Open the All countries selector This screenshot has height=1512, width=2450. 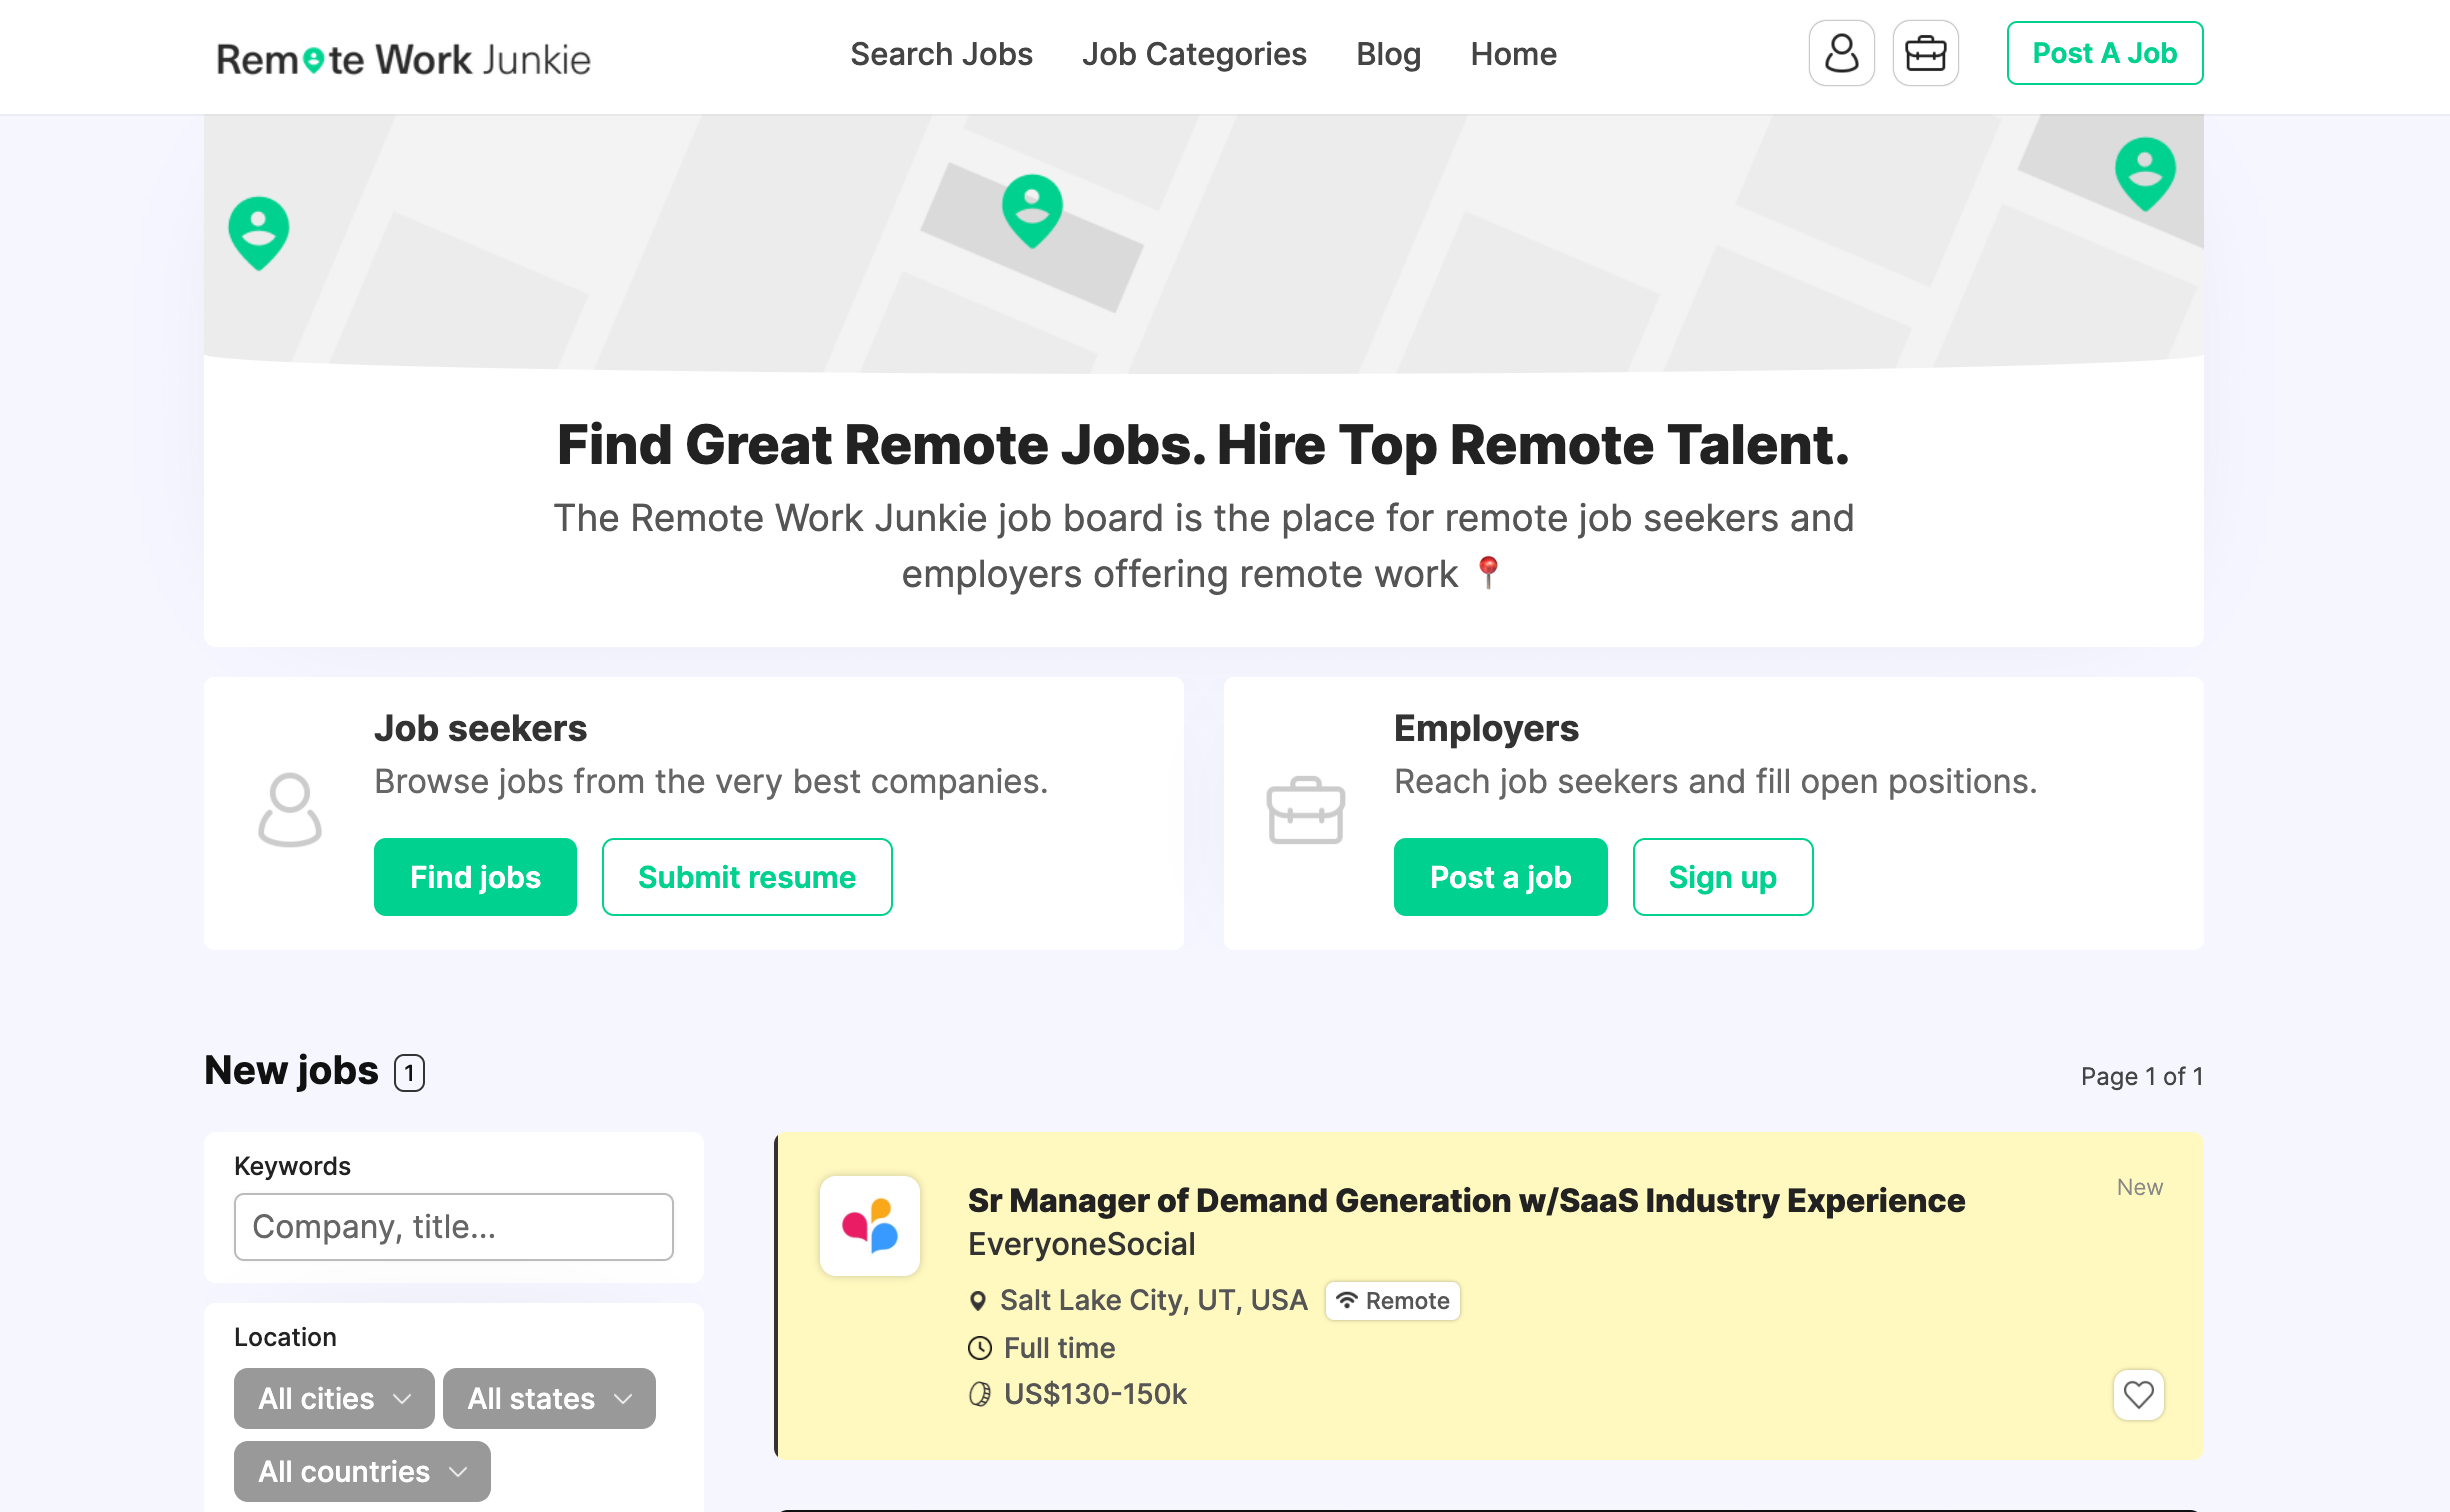[x=361, y=1471]
